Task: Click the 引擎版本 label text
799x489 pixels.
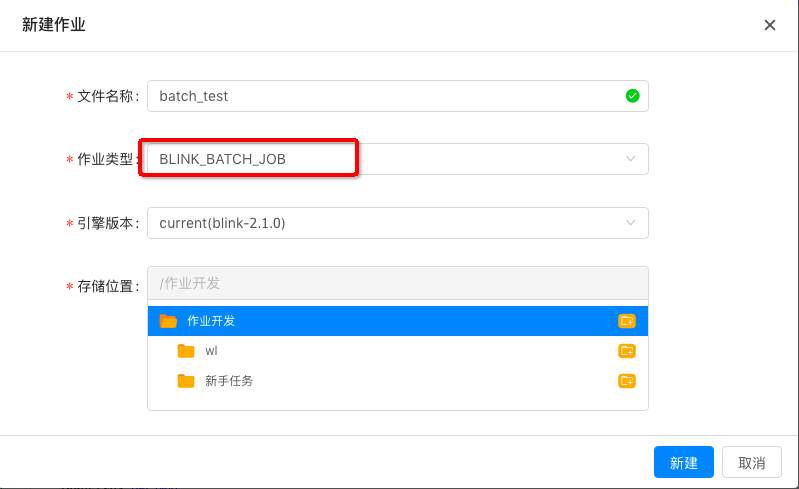Action: tap(105, 223)
